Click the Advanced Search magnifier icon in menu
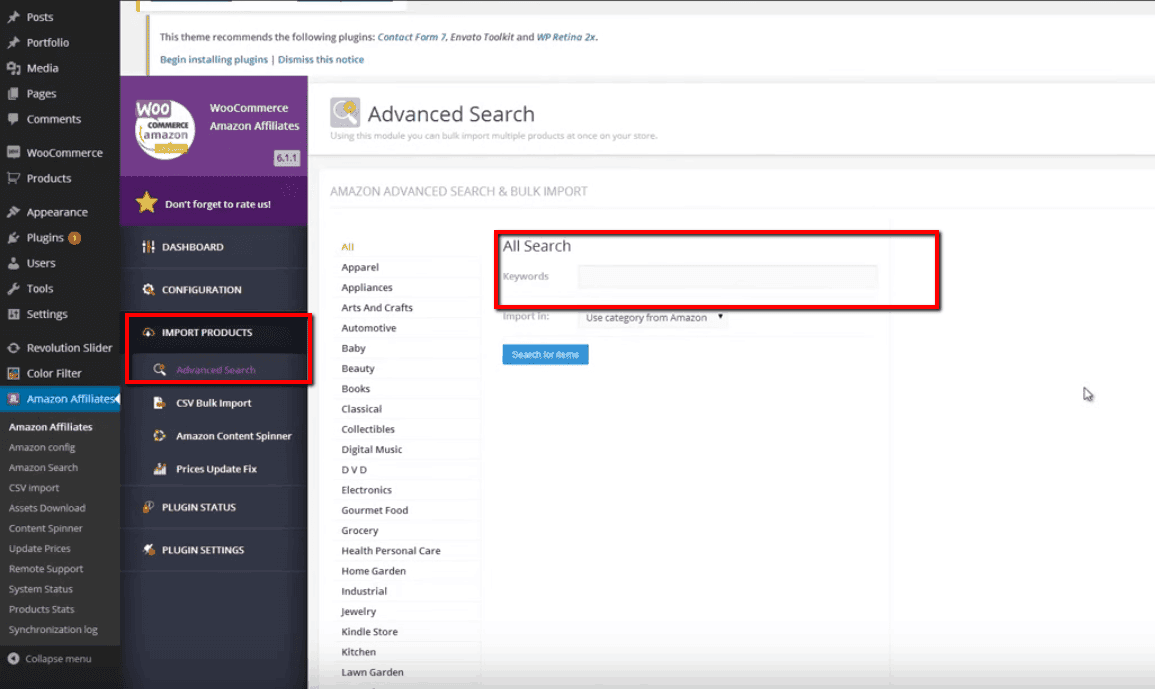Screen dimensions: 1155x689 pos(159,369)
